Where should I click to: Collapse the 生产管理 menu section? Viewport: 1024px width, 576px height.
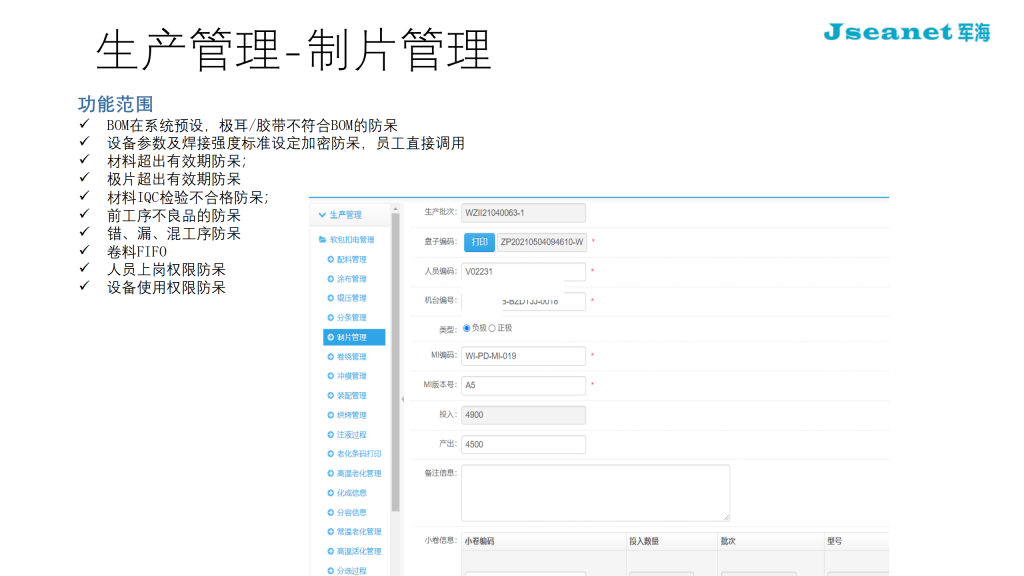(x=322, y=215)
